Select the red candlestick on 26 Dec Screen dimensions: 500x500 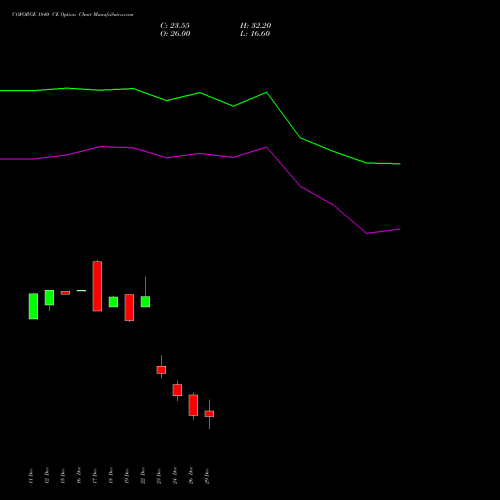pyautogui.click(x=193, y=405)
